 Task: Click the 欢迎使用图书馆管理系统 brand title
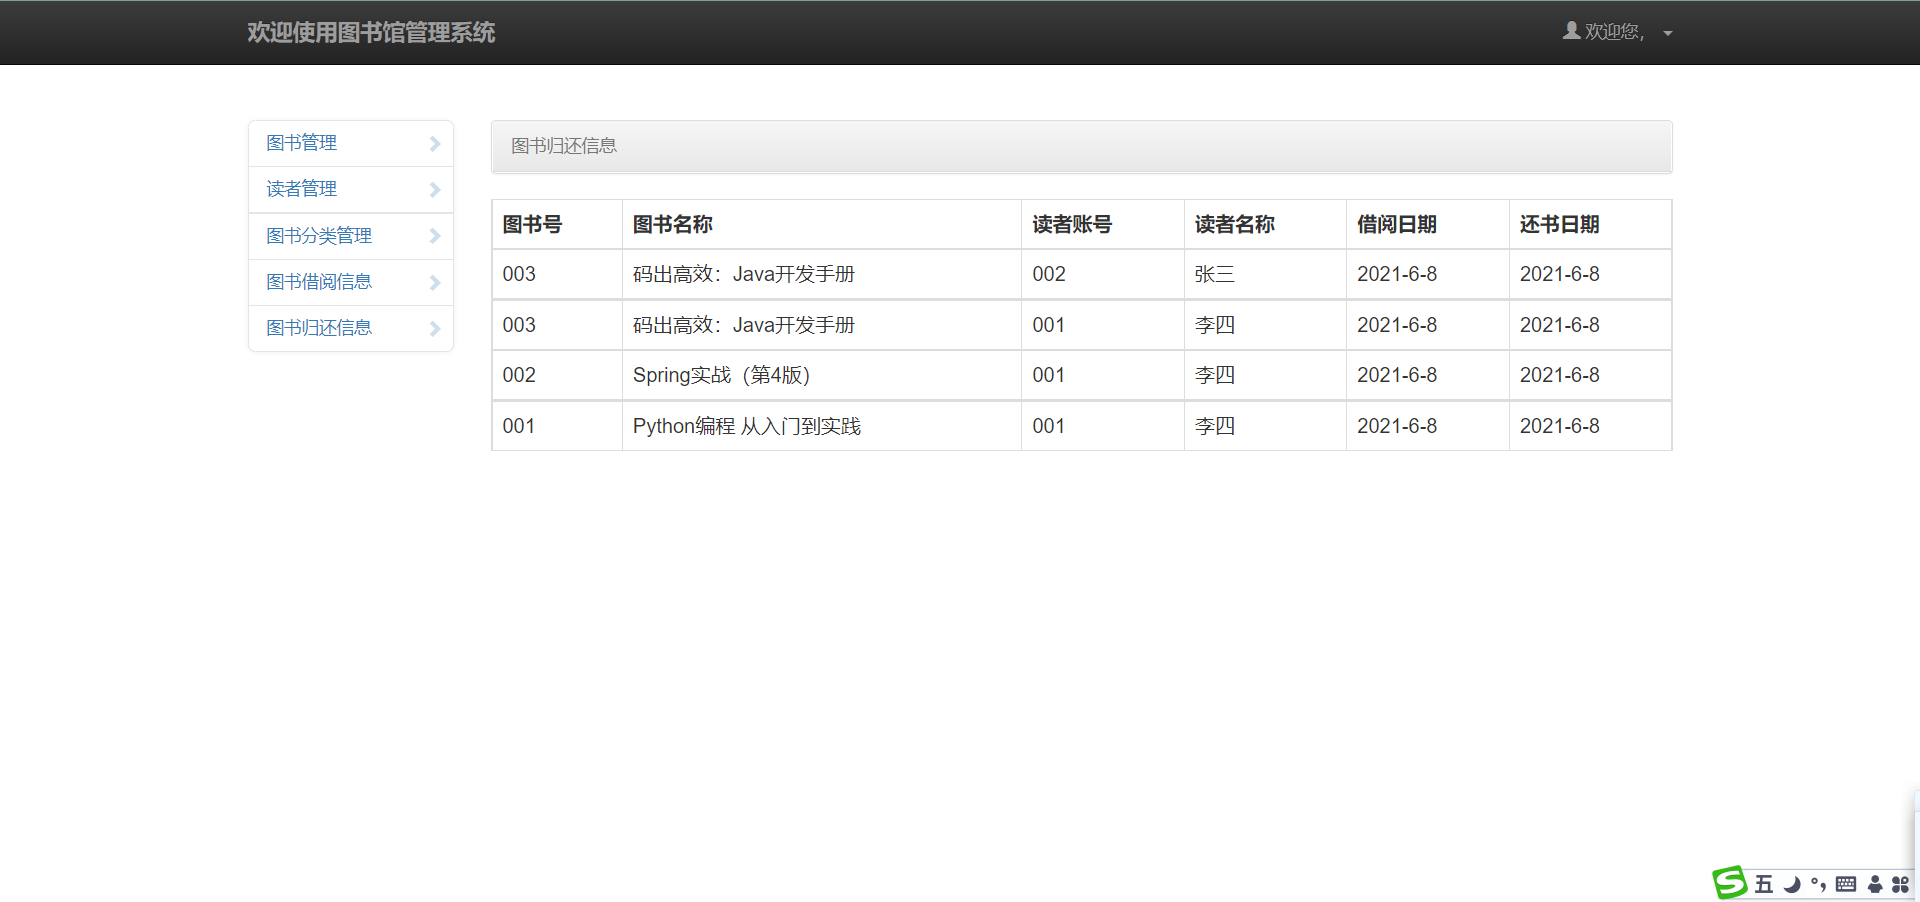(x=371, y=32)
